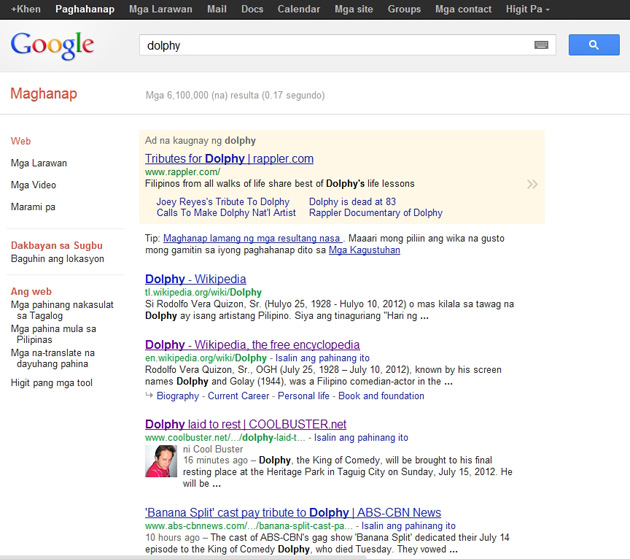Open Mail from the top bar
Viewport: 630px width, 559px height.
[x=217, y=9]
